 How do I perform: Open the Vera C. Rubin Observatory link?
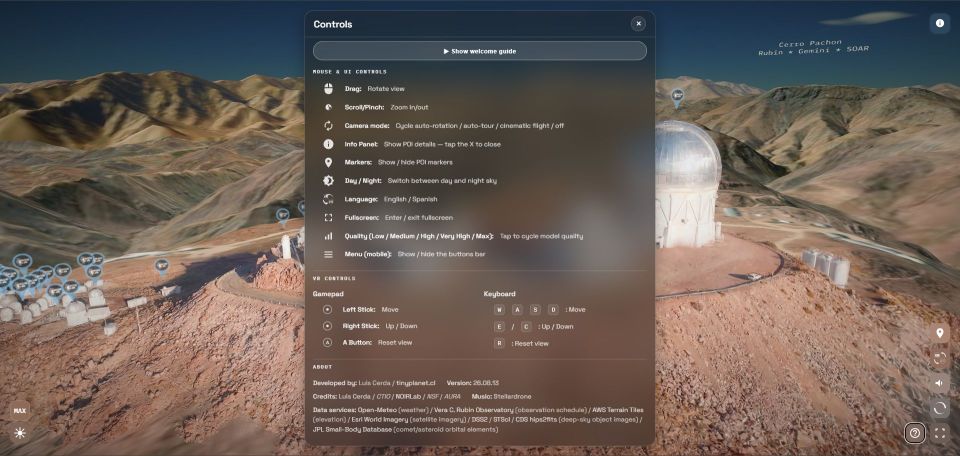tap(473, 409)
